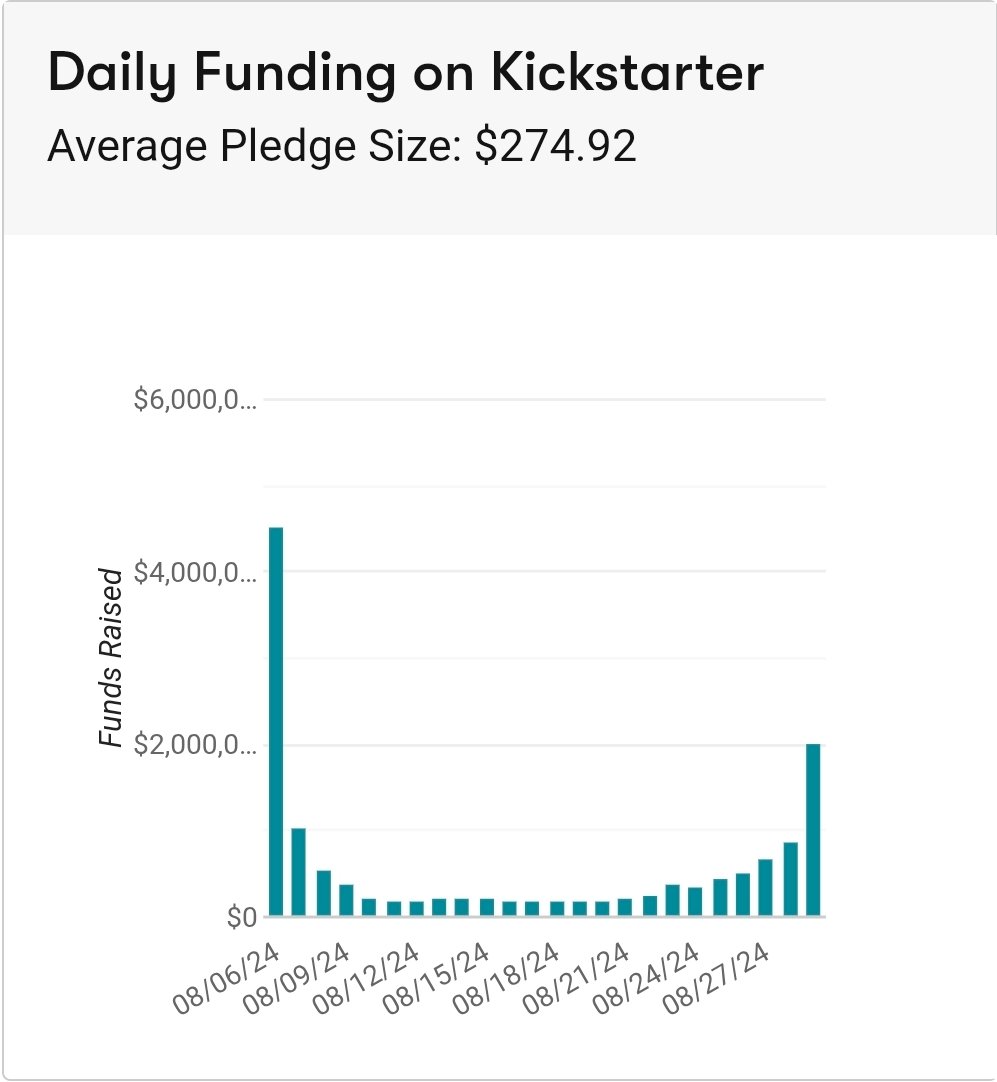This screenshot has height=1082, width=997.
Task: Click the $2,000,0… y-axis label
Action: click(x=195, y=746)
